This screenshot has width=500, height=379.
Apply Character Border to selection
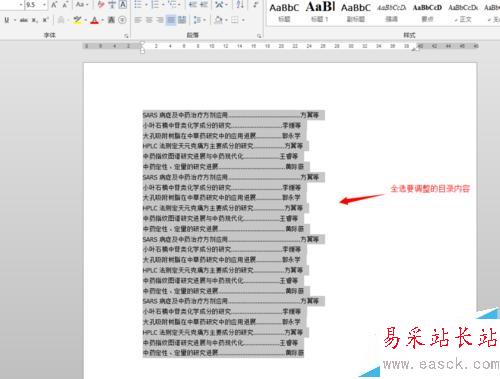(123, 5)
